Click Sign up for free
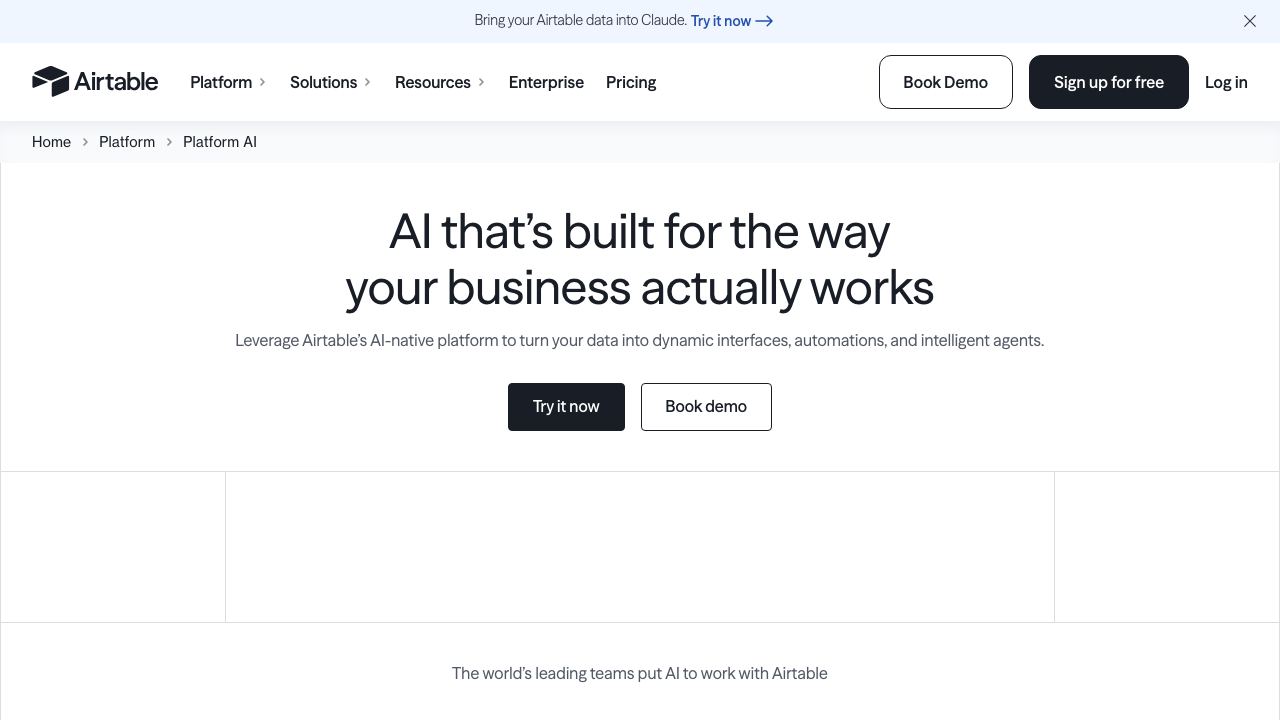1280x720 pixels. (1109, 82)
